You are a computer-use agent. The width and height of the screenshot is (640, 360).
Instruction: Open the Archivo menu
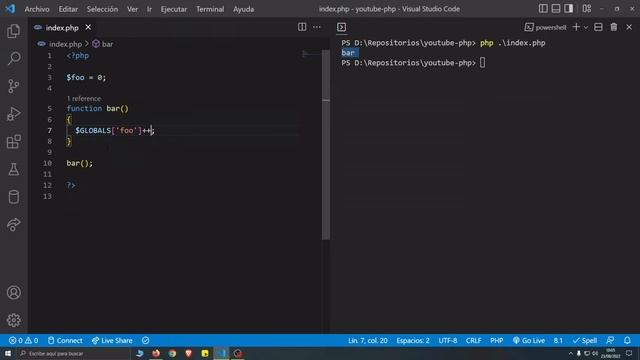[x=37, y=9]
